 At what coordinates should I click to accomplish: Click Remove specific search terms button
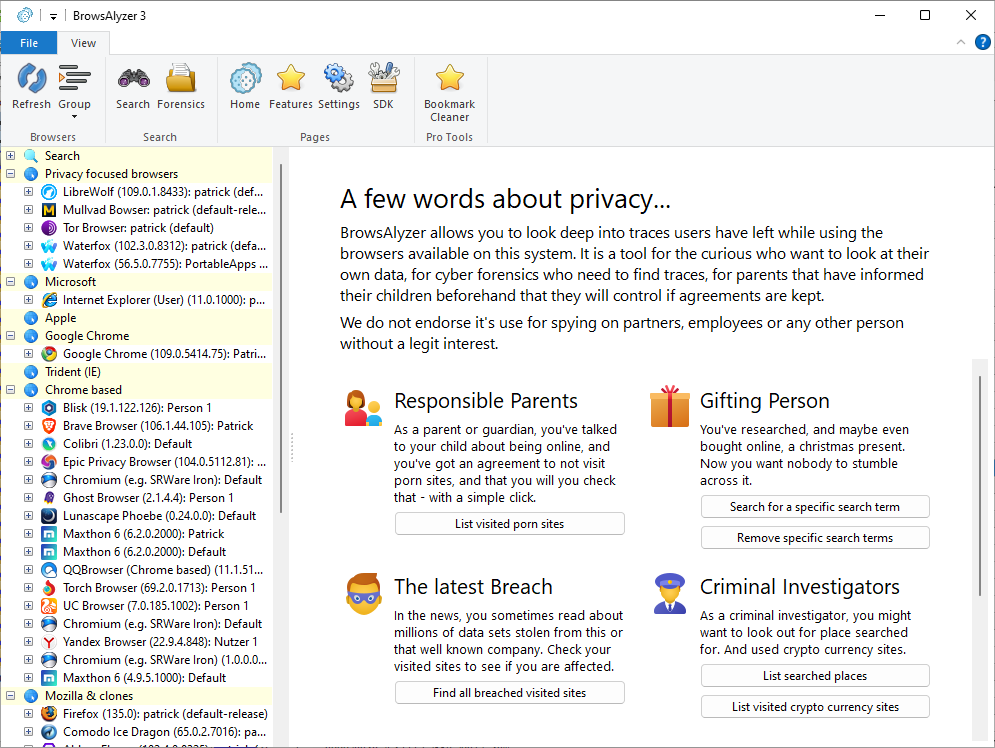click(x=815, y=537)
